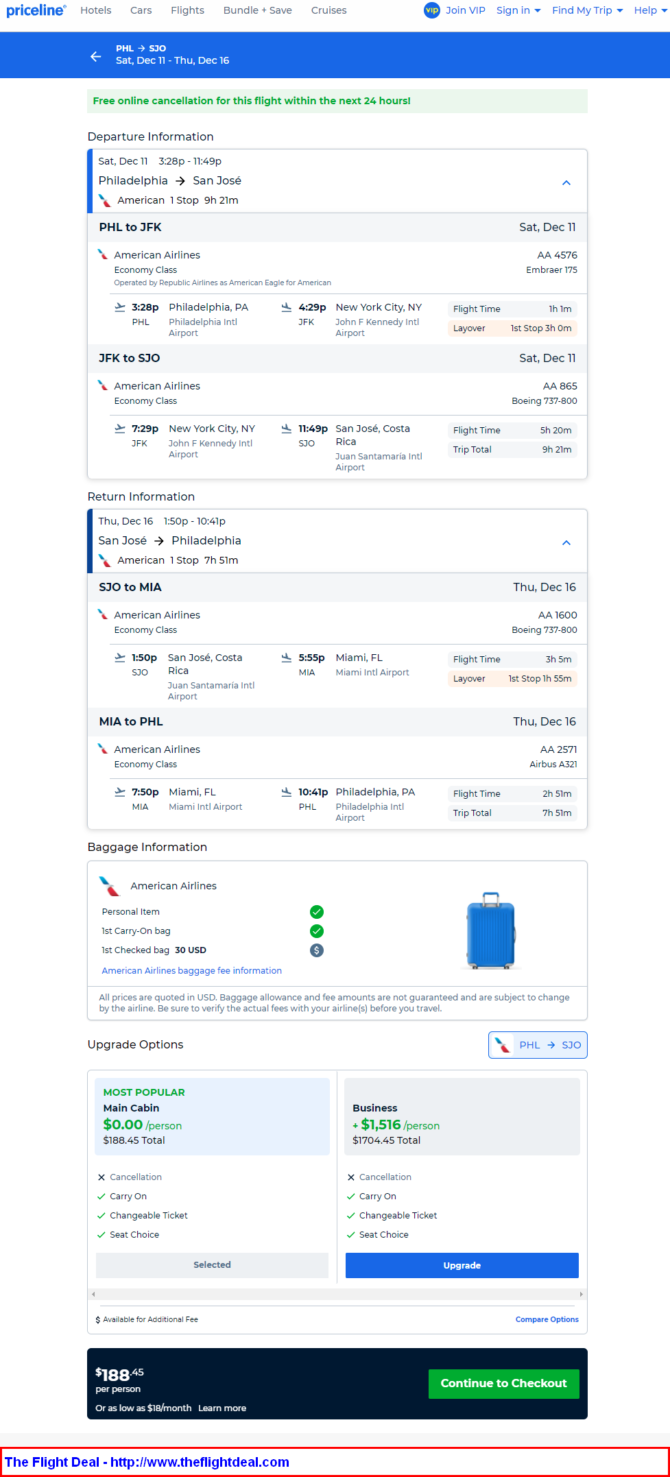Click the landing plane icon beside 5:55p
This screenshot has height=1477, width=670.
(x=287, y=657)
